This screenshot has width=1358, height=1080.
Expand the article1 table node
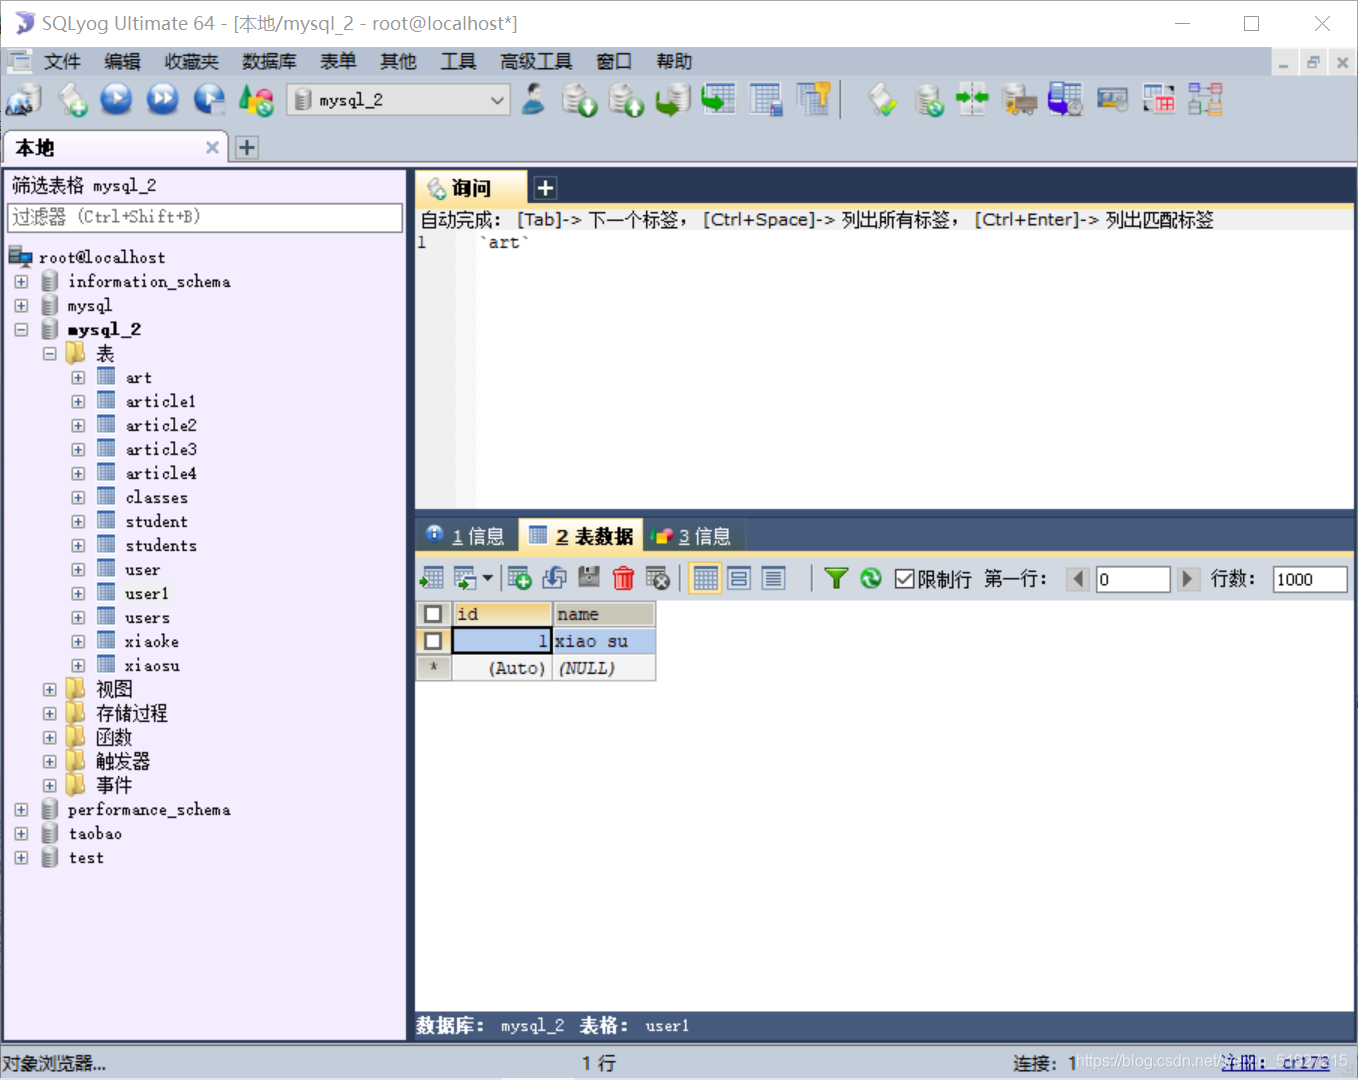click(x=78, y=402)
